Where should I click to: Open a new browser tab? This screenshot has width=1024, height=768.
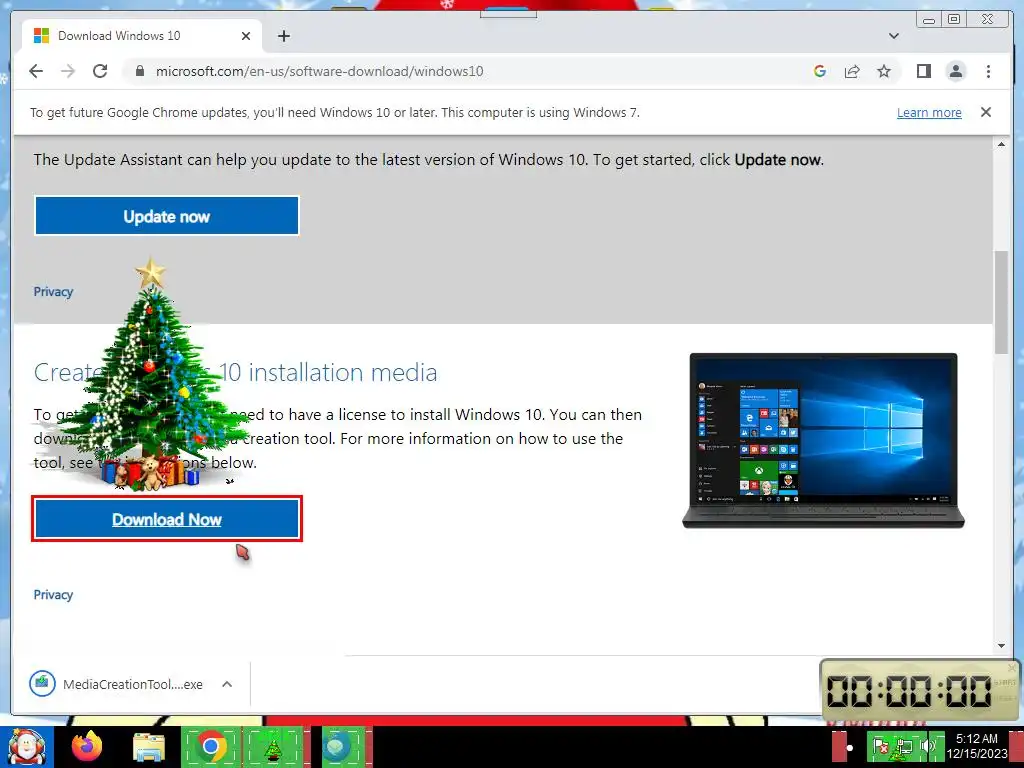point(283,36)
